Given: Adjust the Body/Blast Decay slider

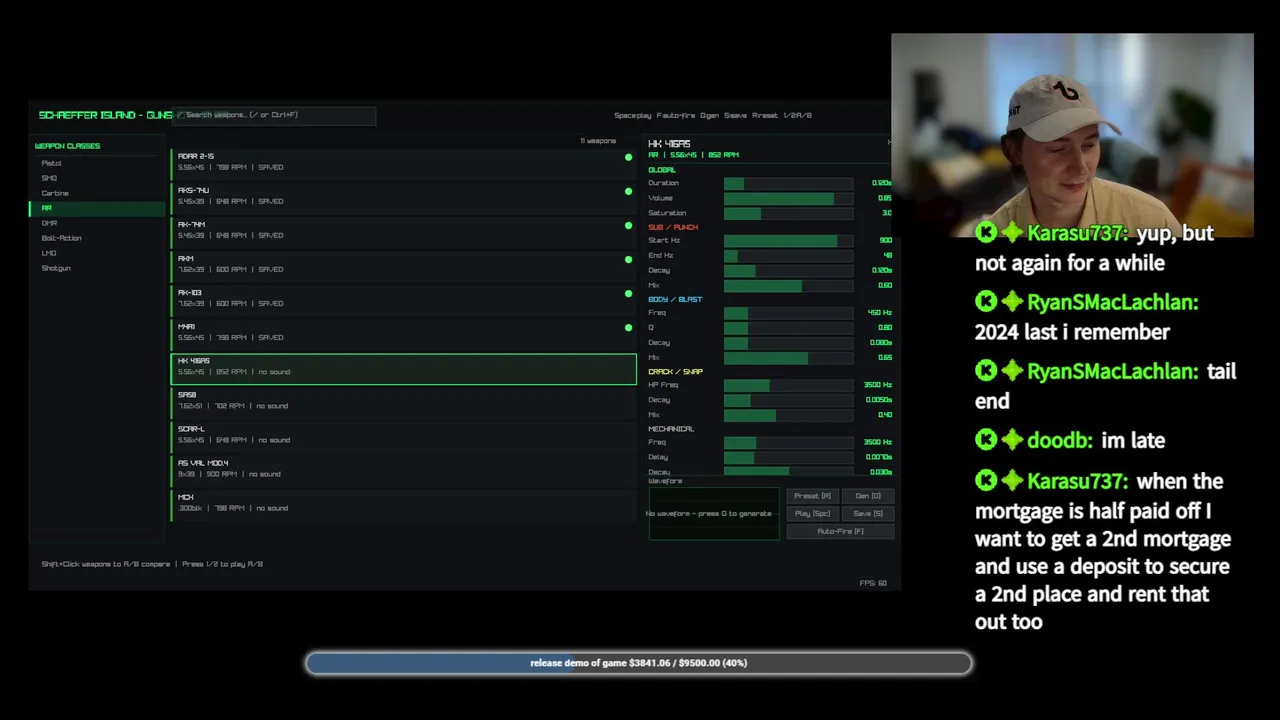Looking at the screenshot, I should pos(788,343).
